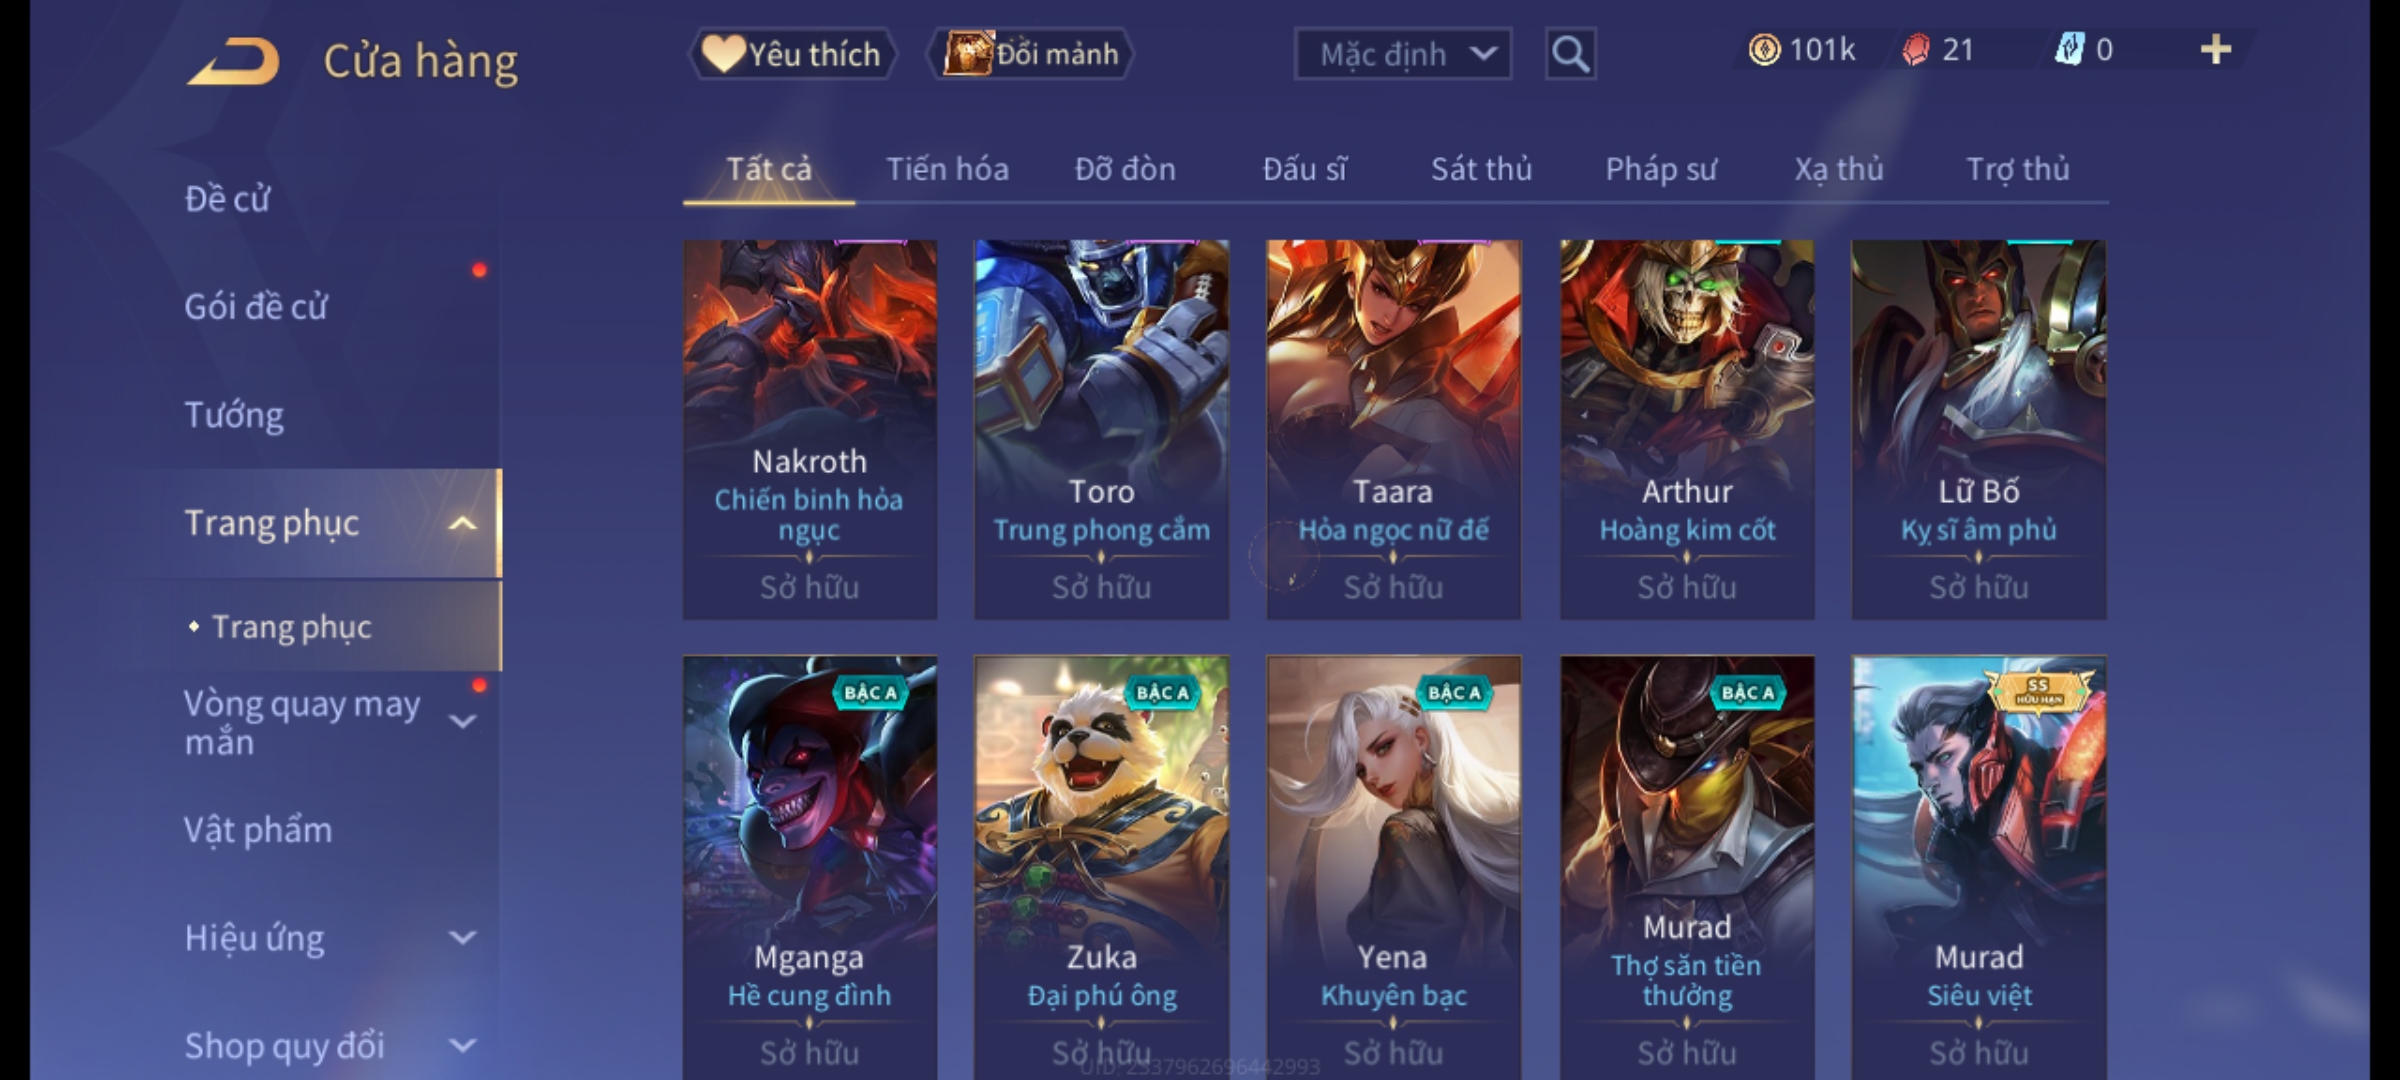Image resolution: width=2400 pixels, height=1080 pixels.
Task: Tap the blue voucher currency icon
Action: pos(2069,50)
